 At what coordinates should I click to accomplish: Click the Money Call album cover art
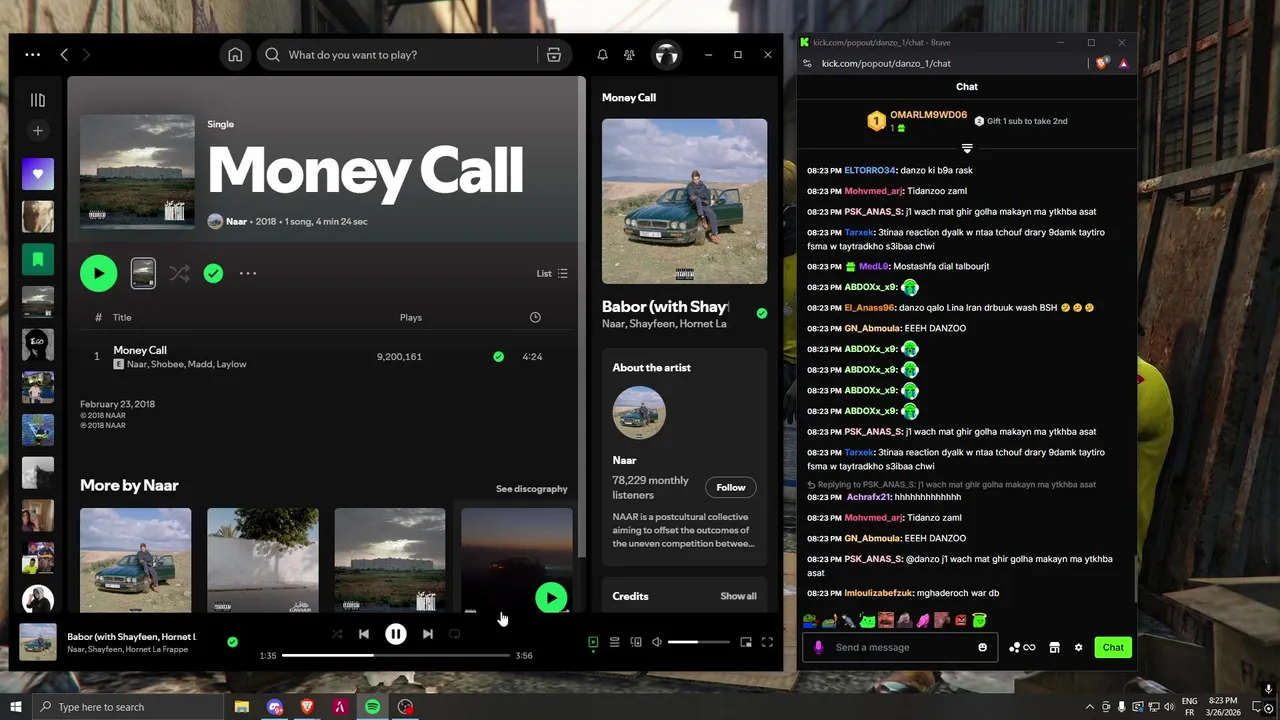[x=137, y=172]
